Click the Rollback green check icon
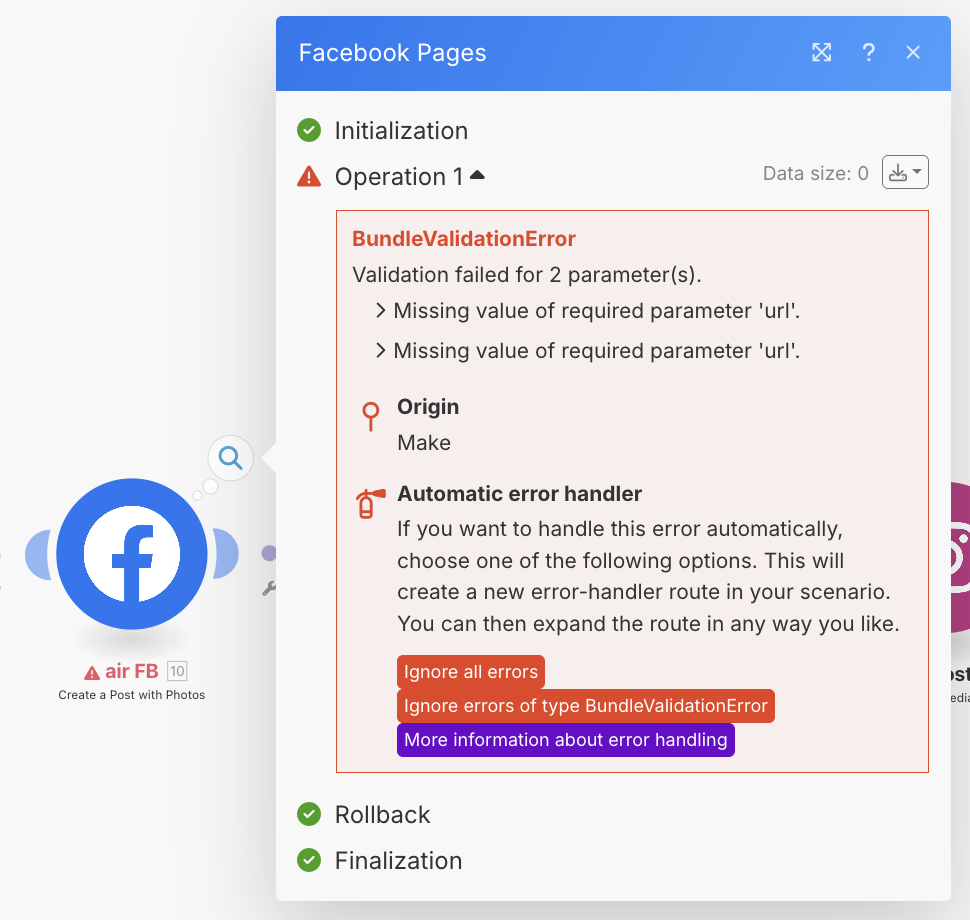Image resolution: width=970 pixels, height=920 pixels. click(x=309, y=814)
